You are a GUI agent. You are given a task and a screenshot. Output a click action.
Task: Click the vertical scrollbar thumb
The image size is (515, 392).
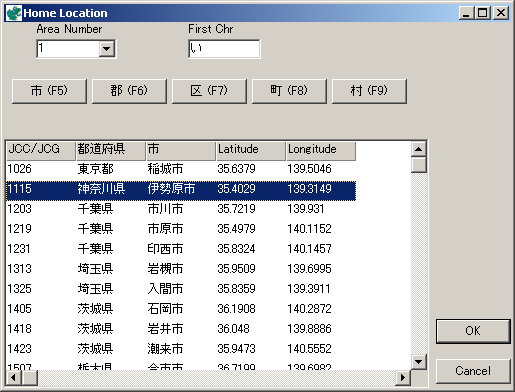[419, 165]
